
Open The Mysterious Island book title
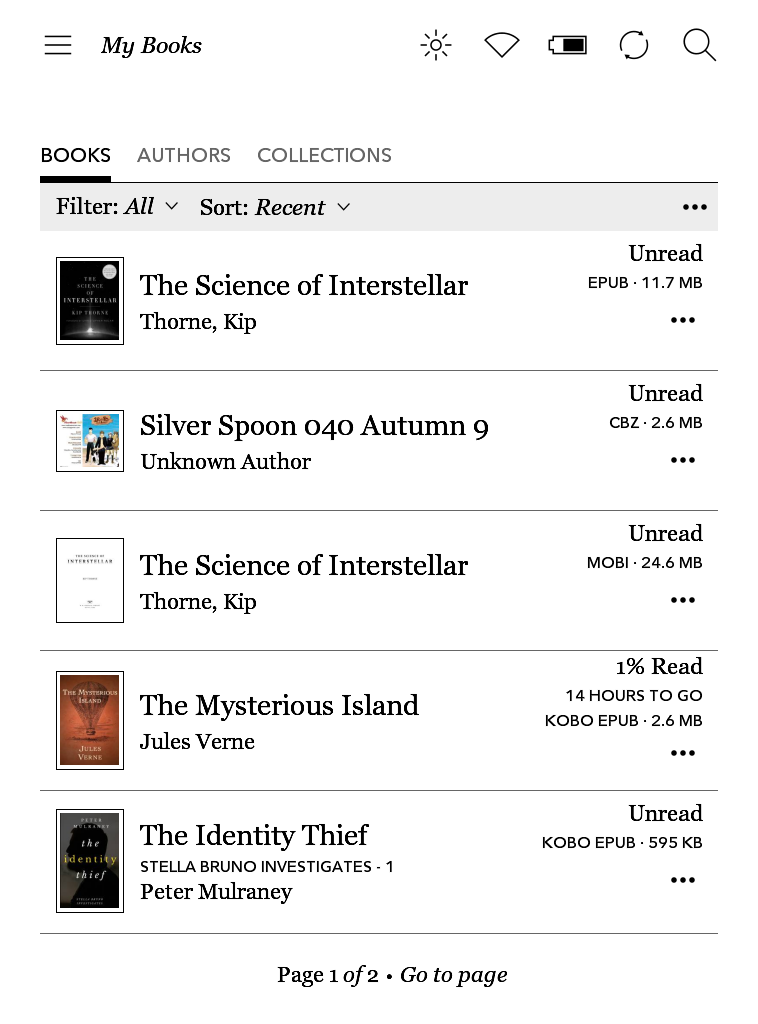(279, 705)
